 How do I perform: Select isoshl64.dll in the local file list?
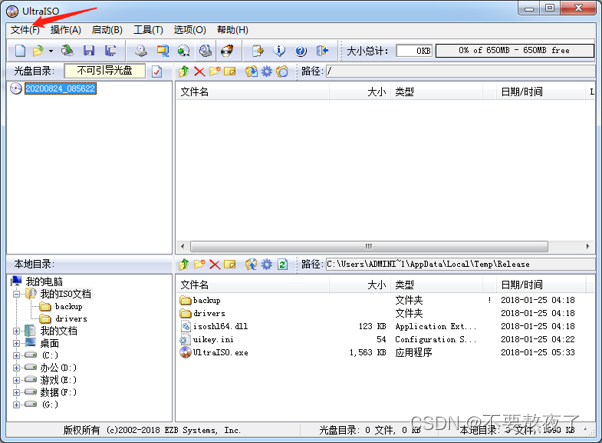220,326
